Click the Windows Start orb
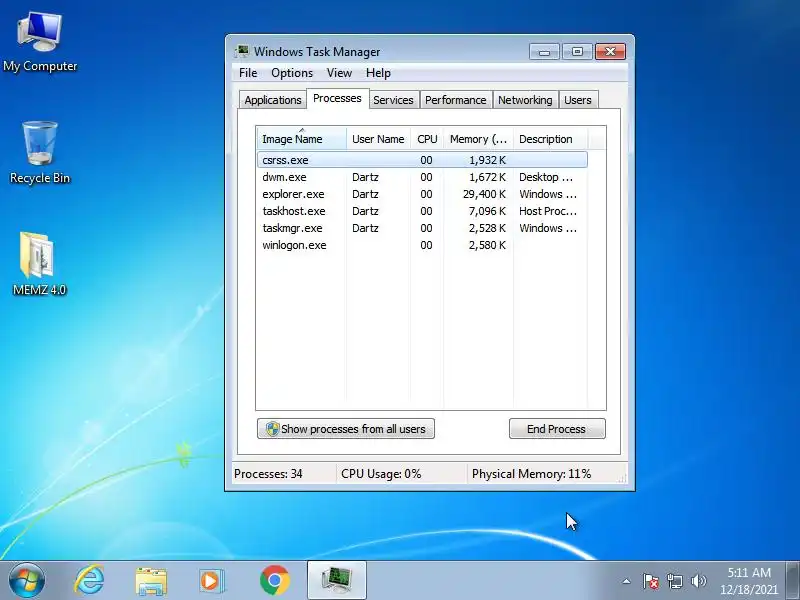 [26, 580]
